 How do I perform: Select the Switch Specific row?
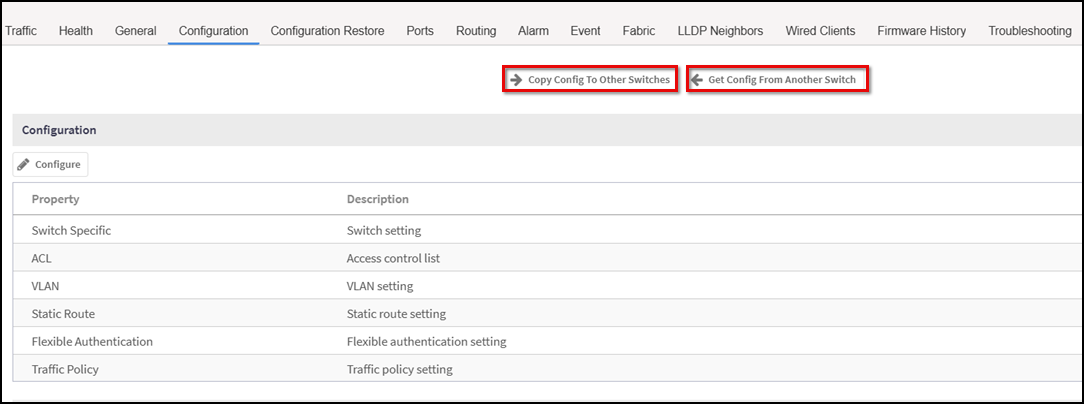click(547, 230)
